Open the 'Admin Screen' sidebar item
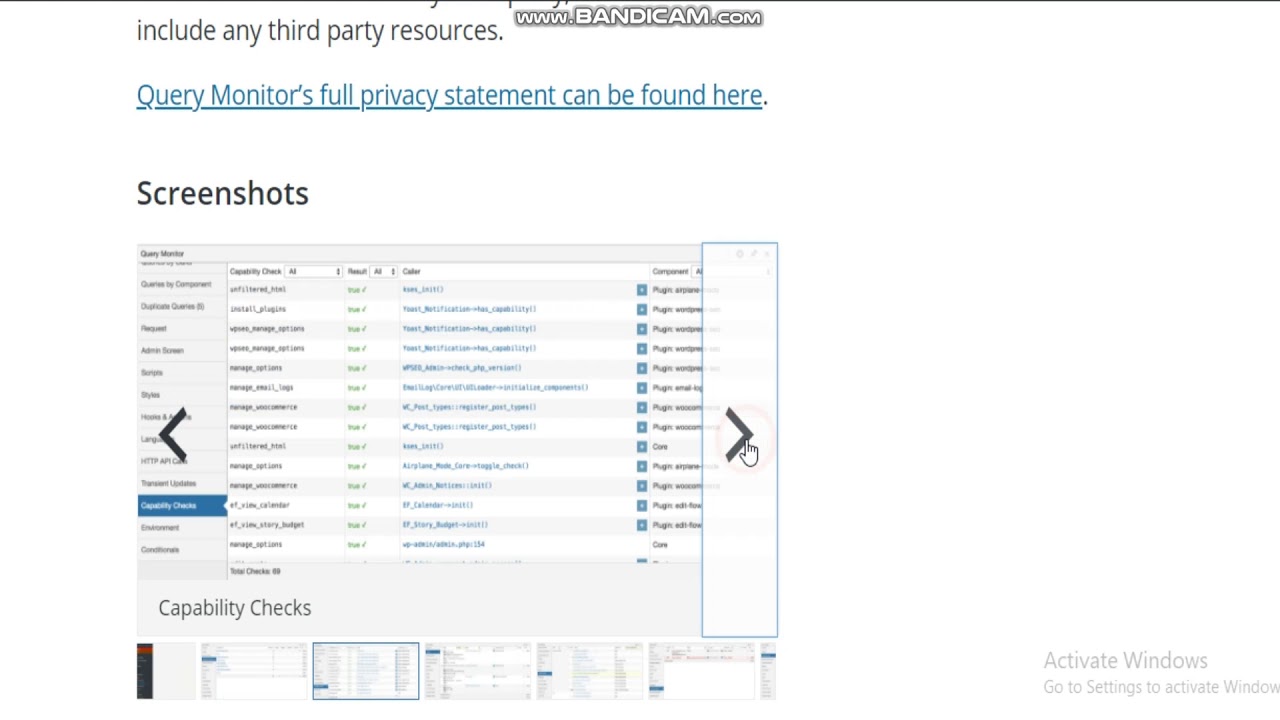Image resolution: width=1280 pixels, height=720 pixels. click(x=162, y=351)
